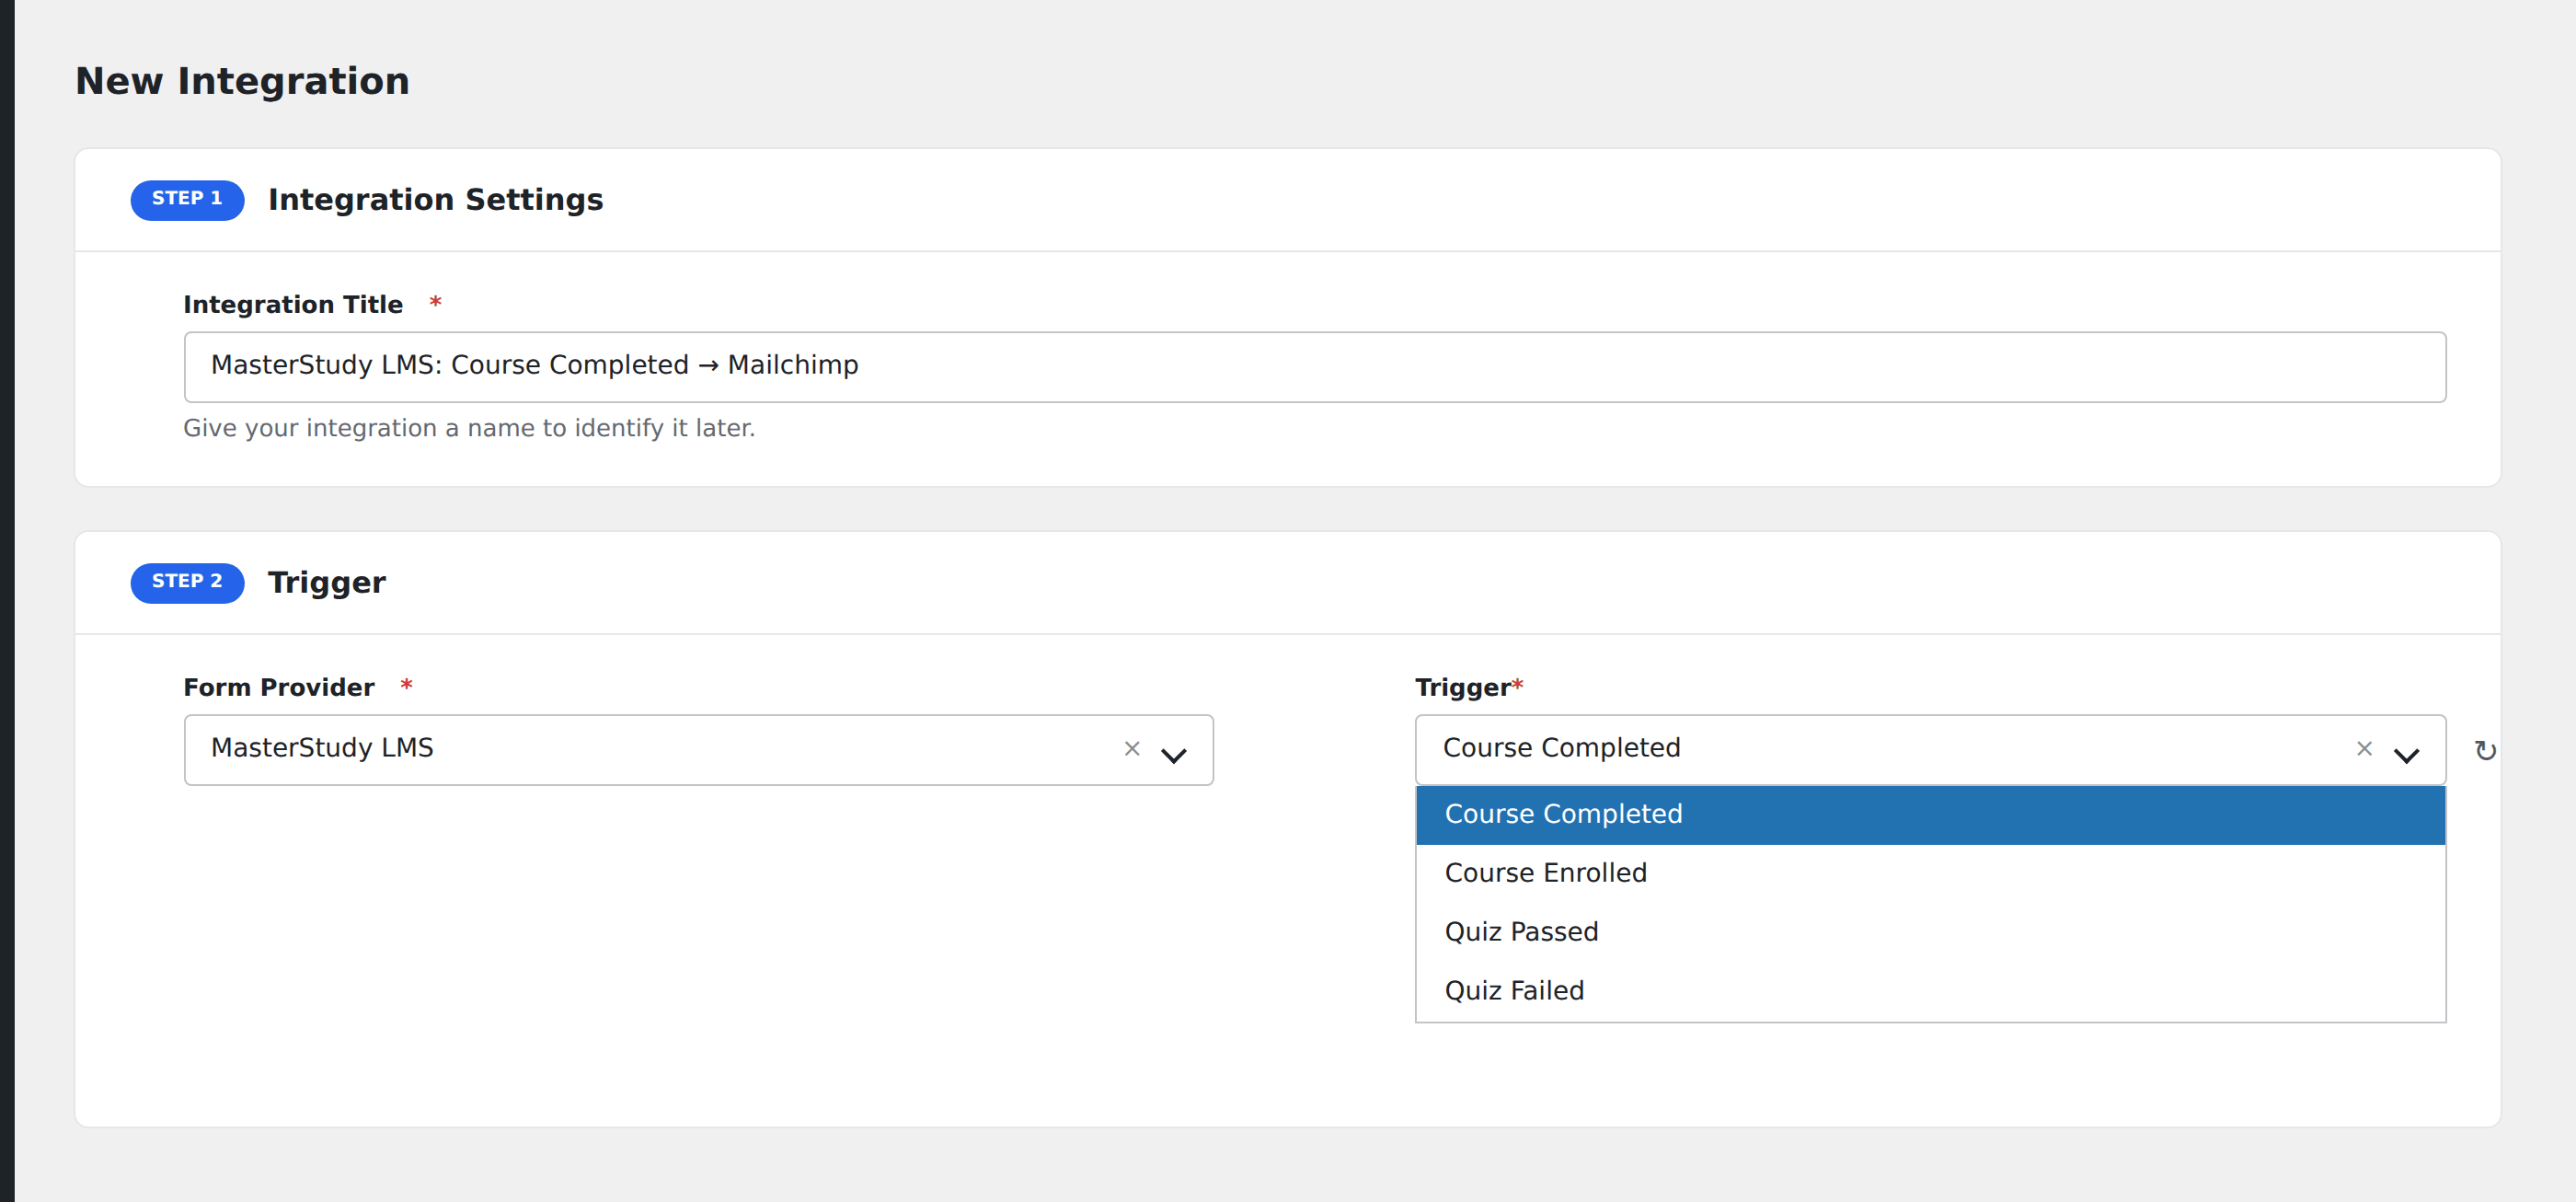
Task: Click the hint text about naming integration
Action: point(468,428)
